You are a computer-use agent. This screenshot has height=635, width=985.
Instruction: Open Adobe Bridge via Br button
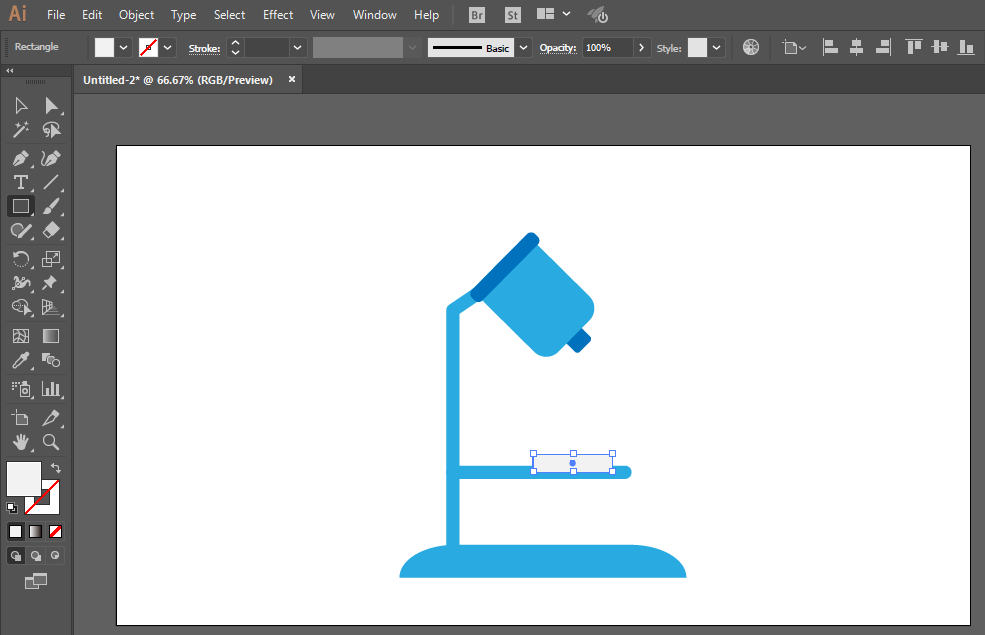(477, 15)
